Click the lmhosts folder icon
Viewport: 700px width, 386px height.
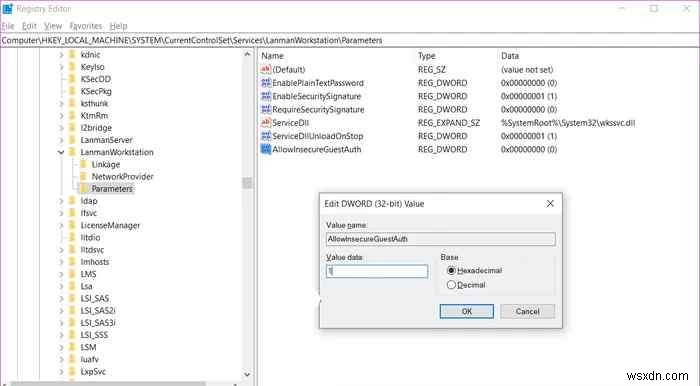pos(72,262)
